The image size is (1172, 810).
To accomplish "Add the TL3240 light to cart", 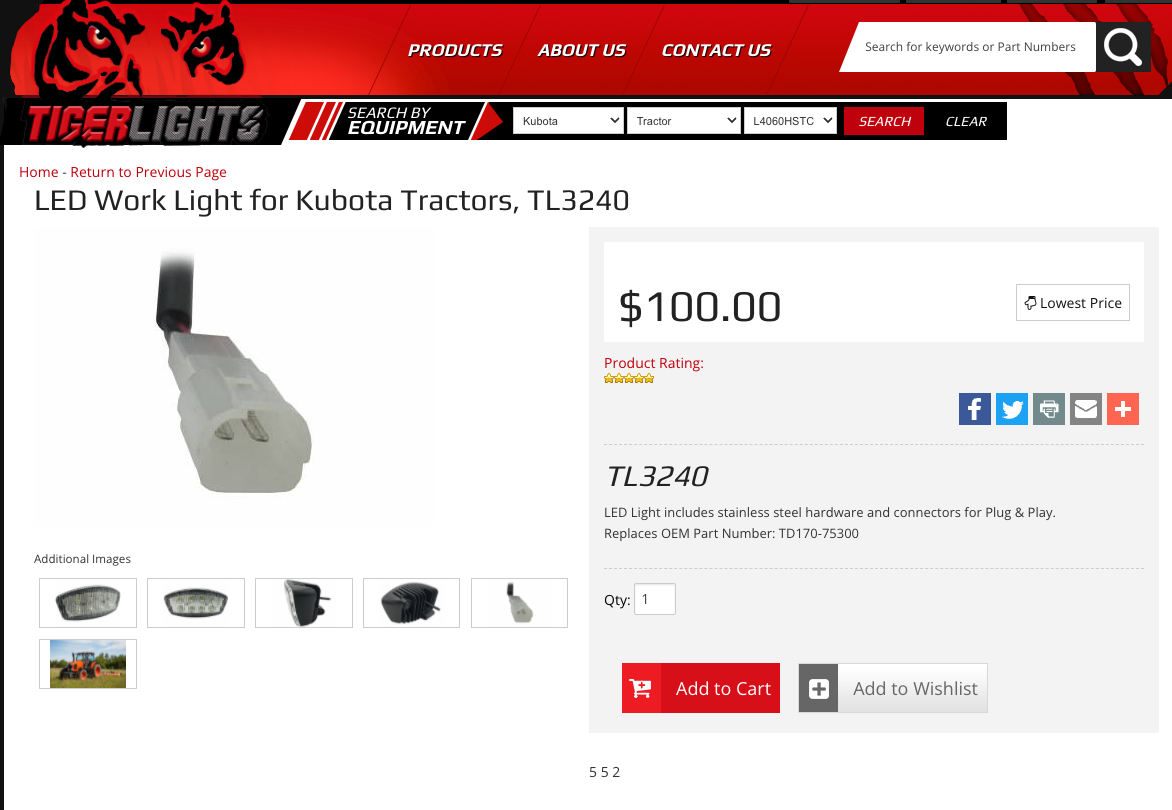I will point(700,688).
